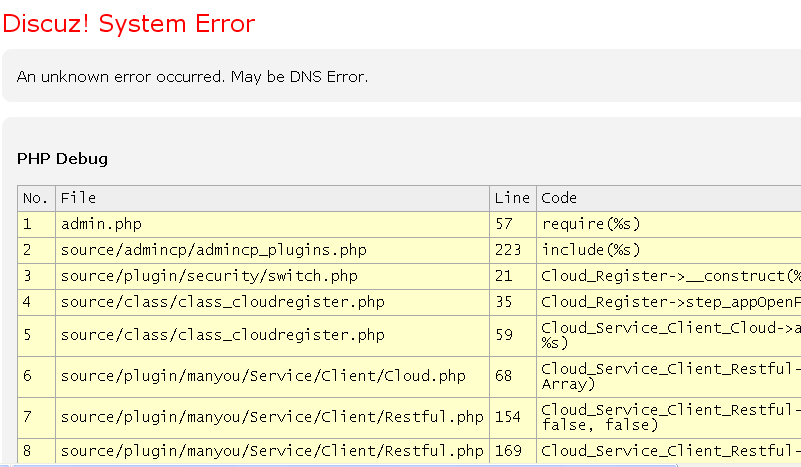Click the row number 1 cell
801x467 pixels.
pyautogui.click(x=36, y=224)
